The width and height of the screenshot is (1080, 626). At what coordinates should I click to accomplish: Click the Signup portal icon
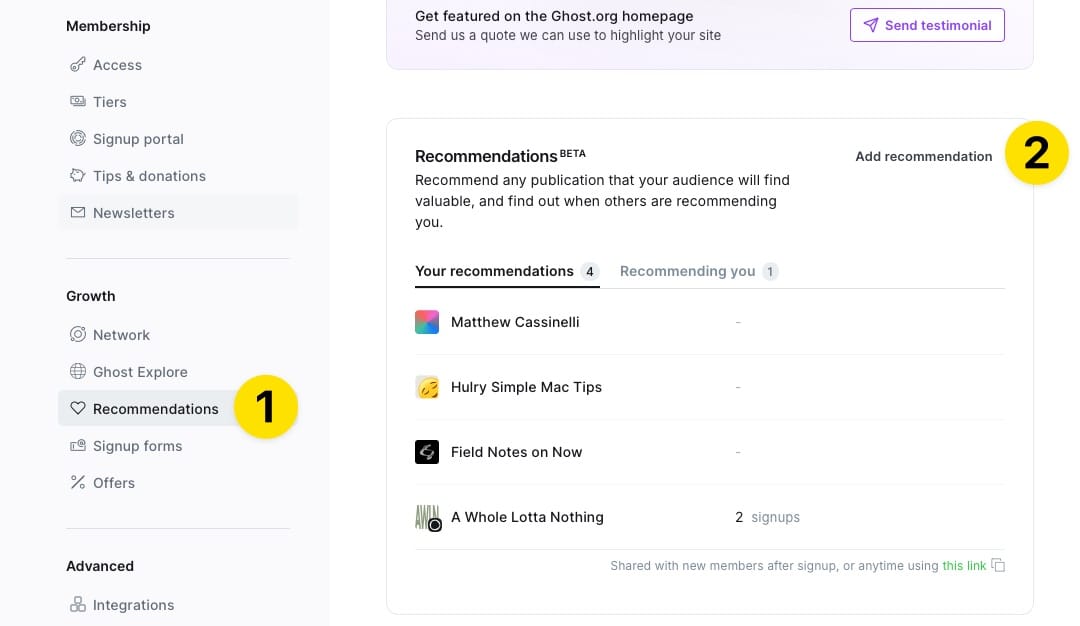(x=78, y=138)
